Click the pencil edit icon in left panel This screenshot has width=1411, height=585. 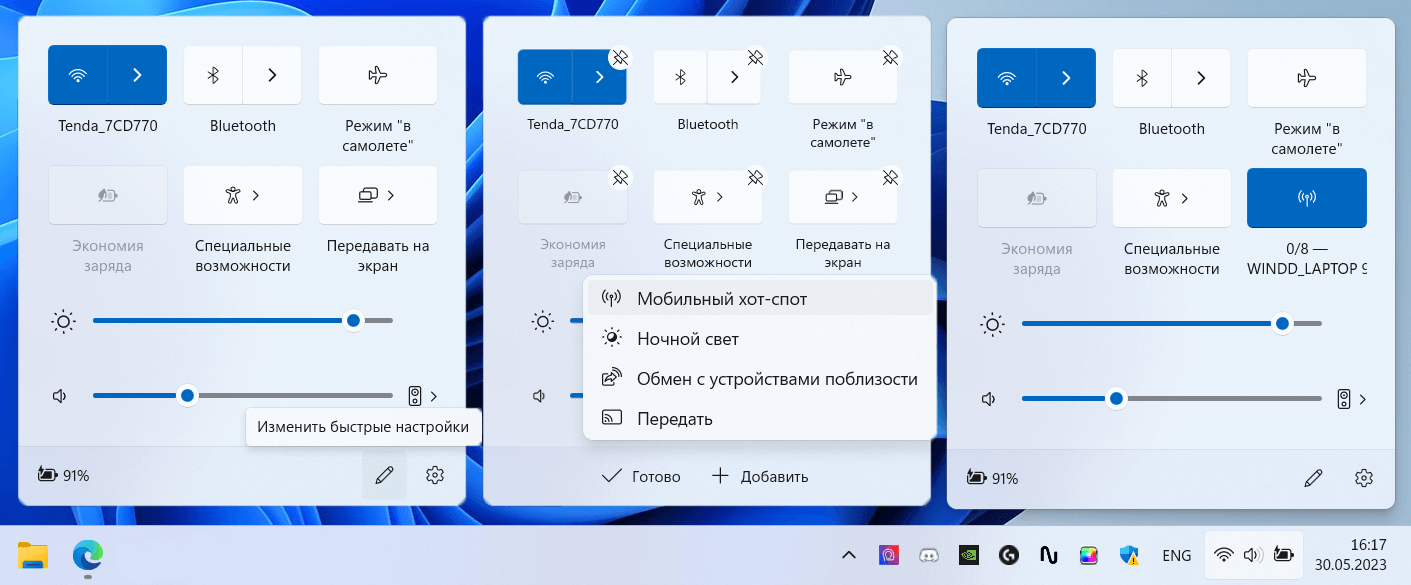[x=384, y=476]
